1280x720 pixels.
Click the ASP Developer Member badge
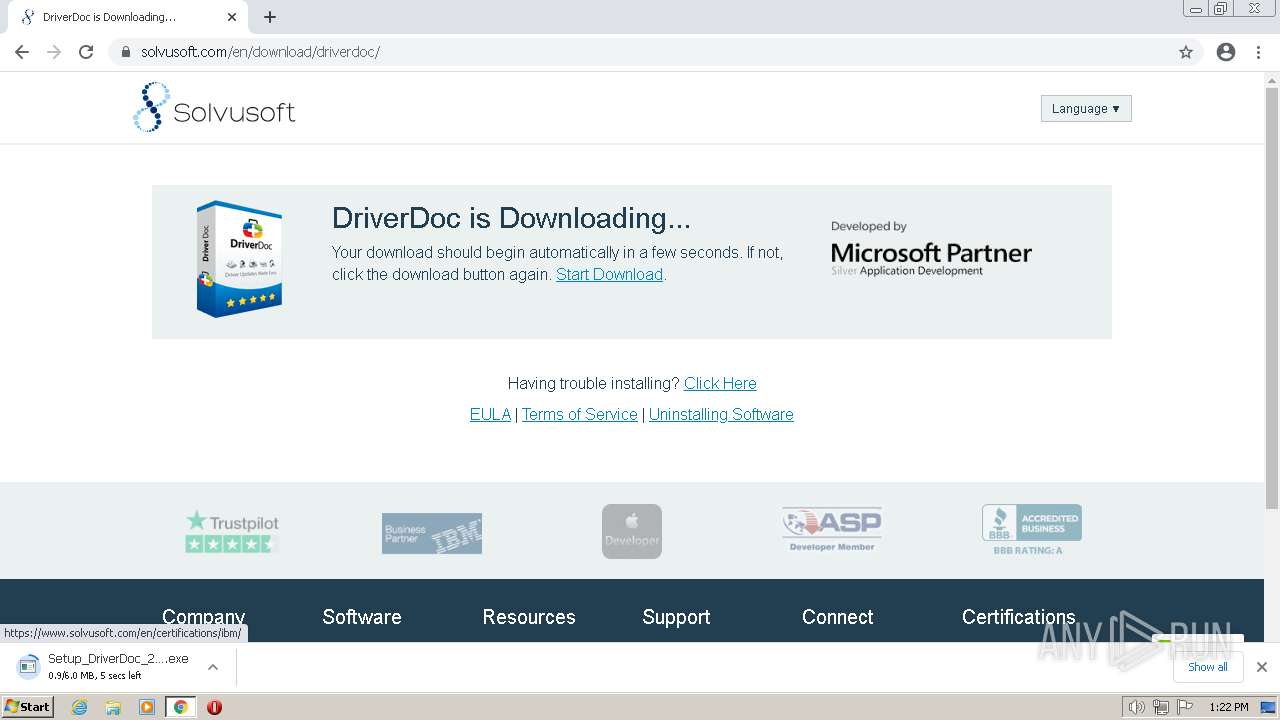tap(832, 529)
